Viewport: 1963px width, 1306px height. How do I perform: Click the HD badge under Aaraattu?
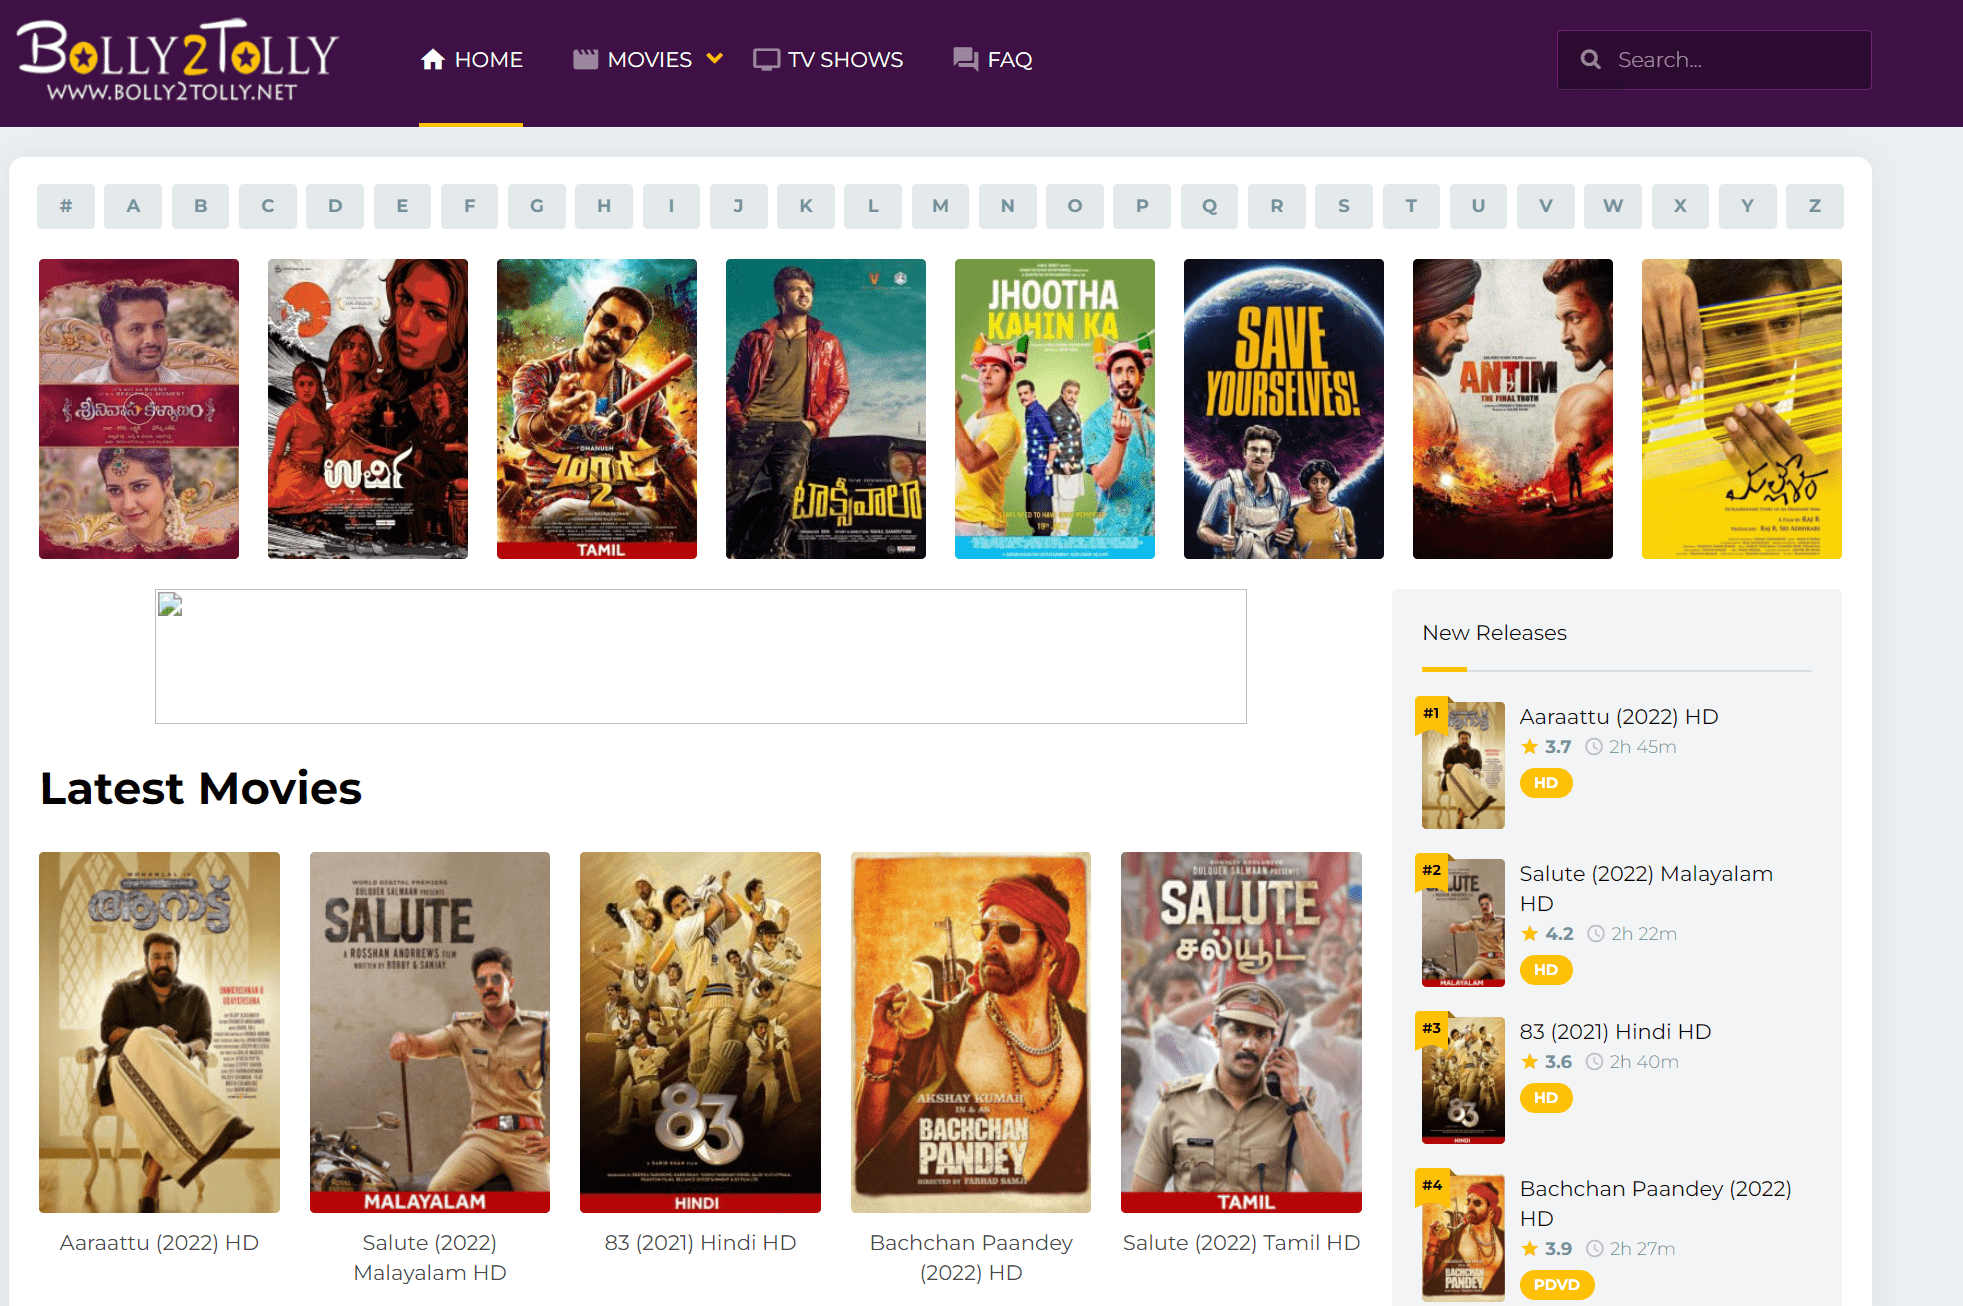click(x=1546, y=783)
